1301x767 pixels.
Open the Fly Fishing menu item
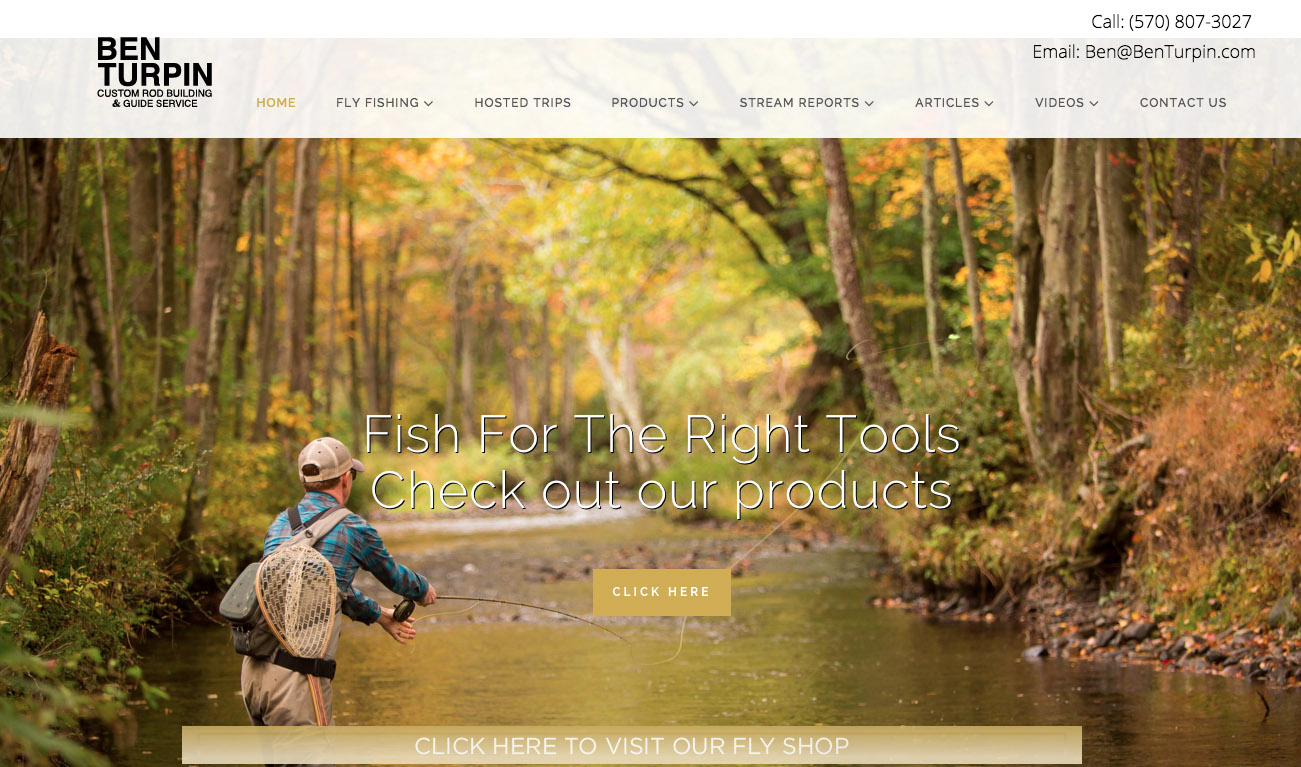click(x=377, y=103)
